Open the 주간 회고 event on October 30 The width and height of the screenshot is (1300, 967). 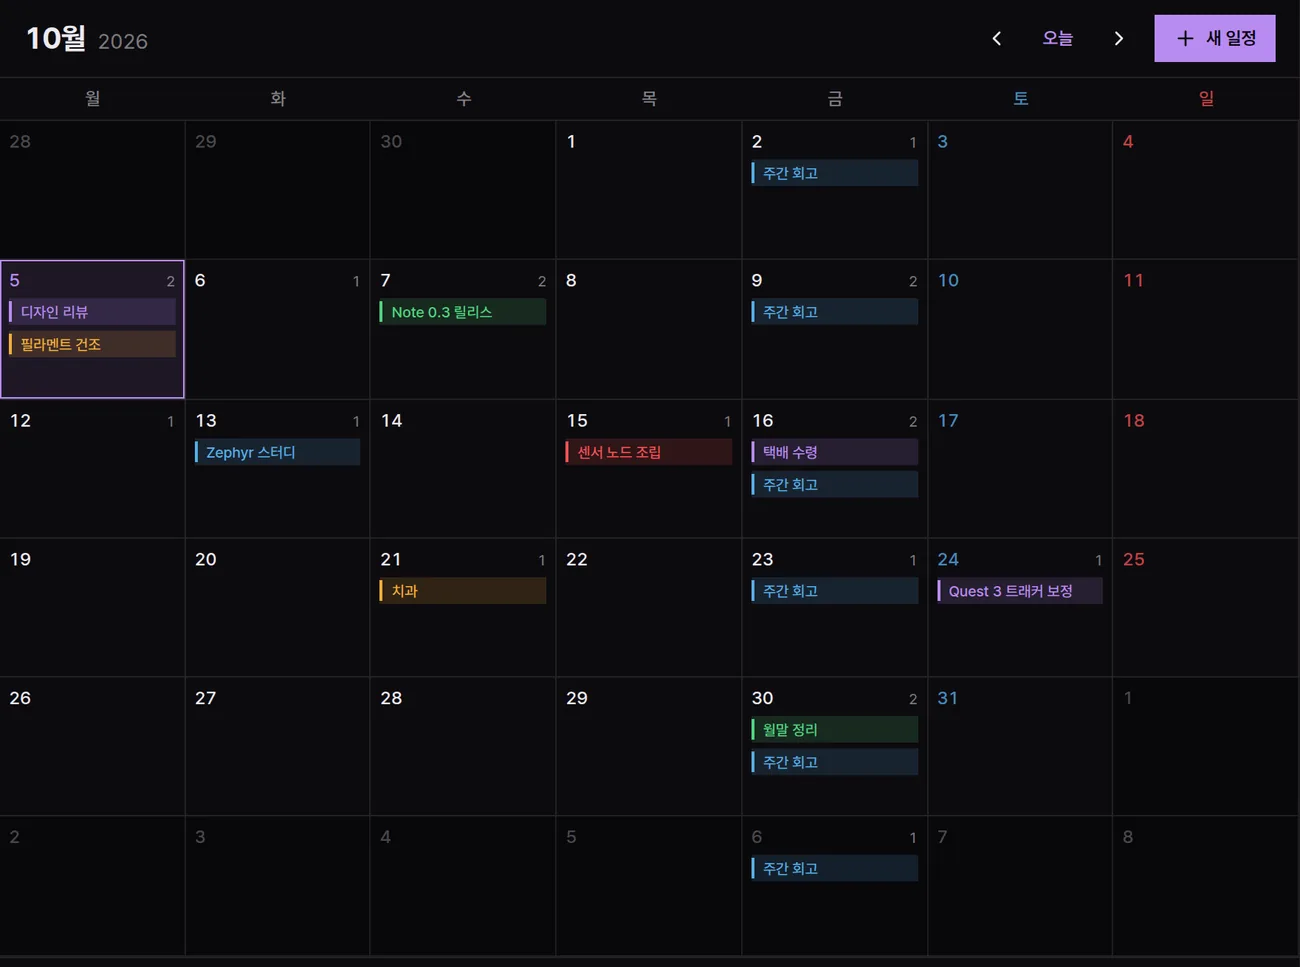pos(834,762)
